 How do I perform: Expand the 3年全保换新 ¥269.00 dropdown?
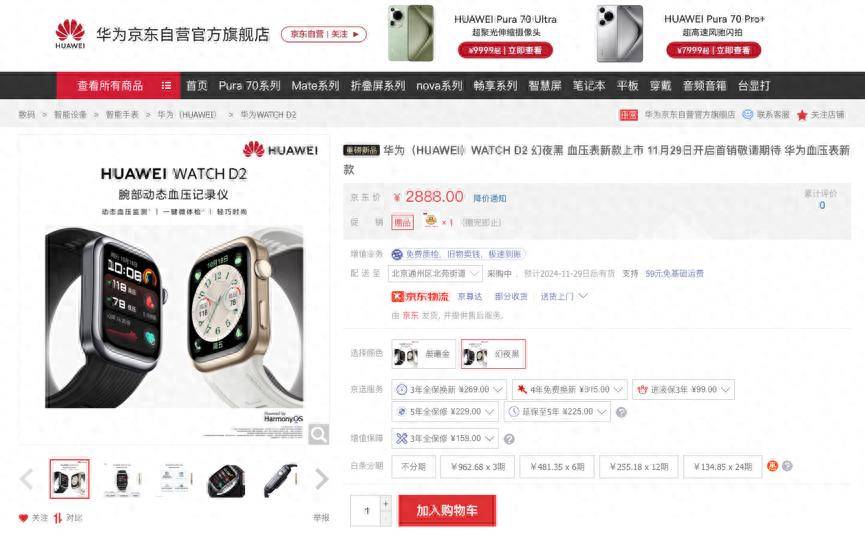point(449,389)
